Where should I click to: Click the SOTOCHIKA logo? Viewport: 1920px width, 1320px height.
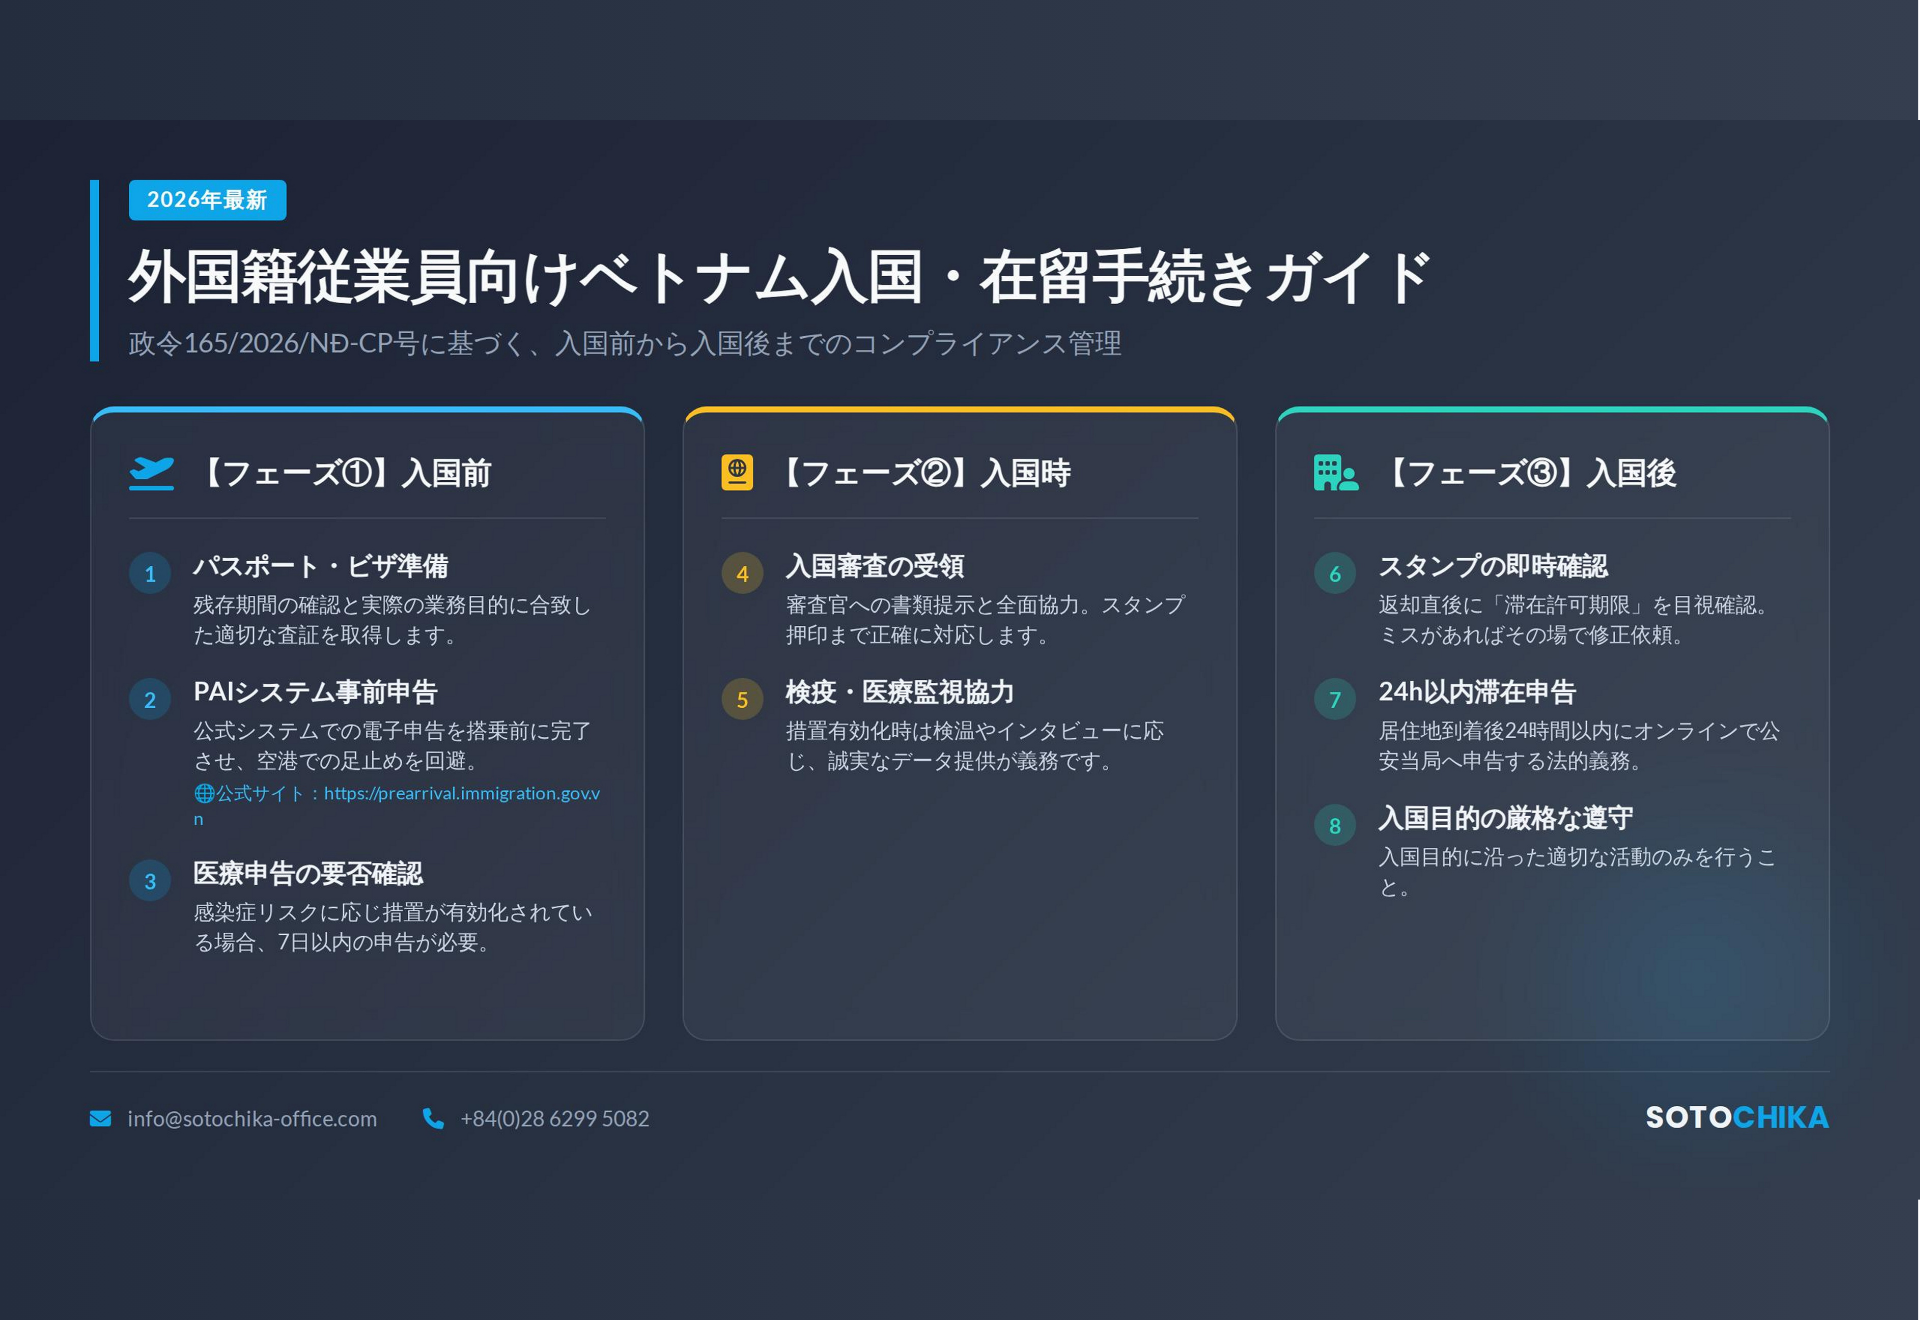point(1737,1117)
